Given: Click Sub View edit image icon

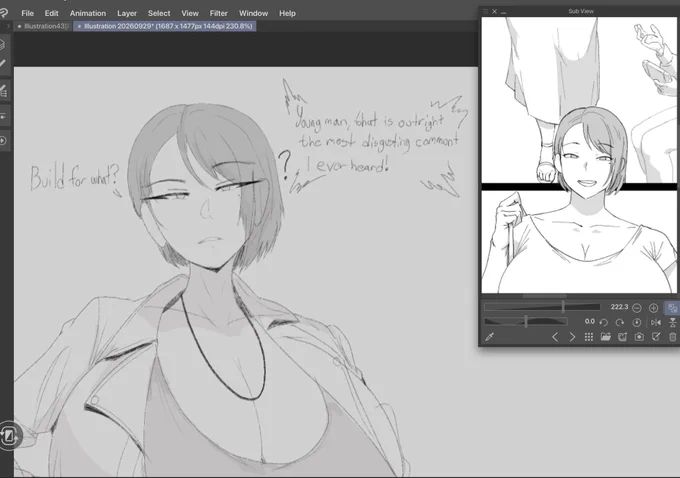Looking at the screenshot, I should point(656,337).
